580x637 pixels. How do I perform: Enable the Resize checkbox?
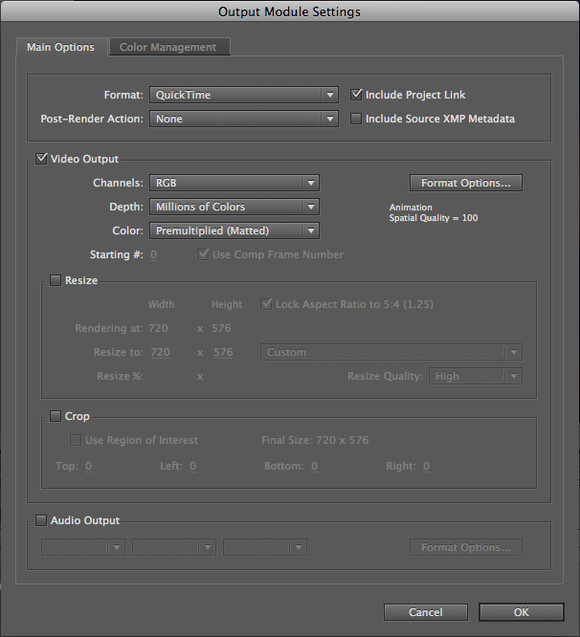coord(55,280)
